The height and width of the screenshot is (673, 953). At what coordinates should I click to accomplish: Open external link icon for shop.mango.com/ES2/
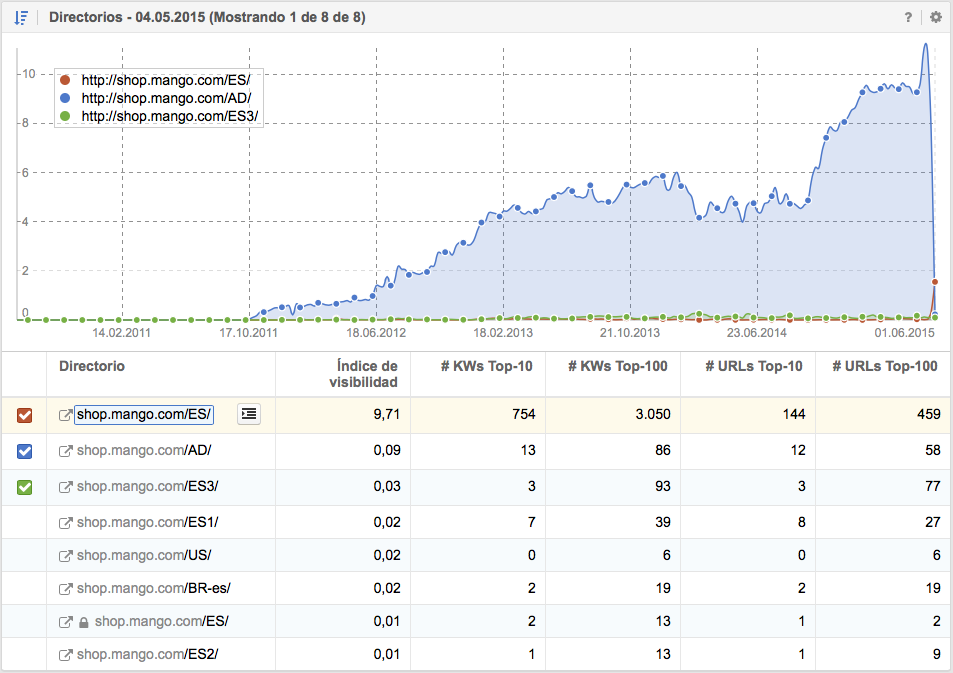point(66,655)
